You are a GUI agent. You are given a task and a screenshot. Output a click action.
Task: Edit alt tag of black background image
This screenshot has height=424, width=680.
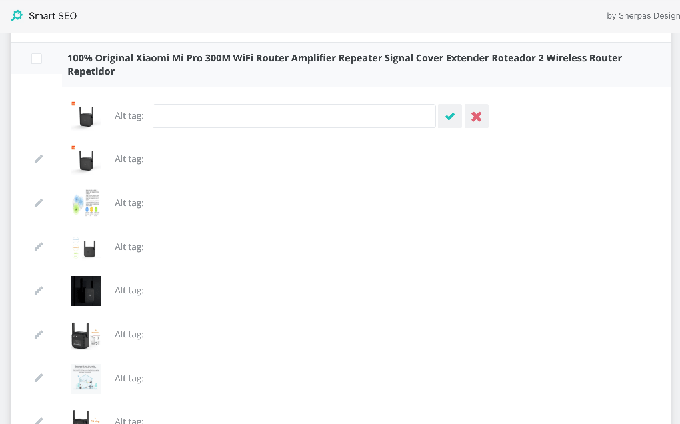(39, 290)
